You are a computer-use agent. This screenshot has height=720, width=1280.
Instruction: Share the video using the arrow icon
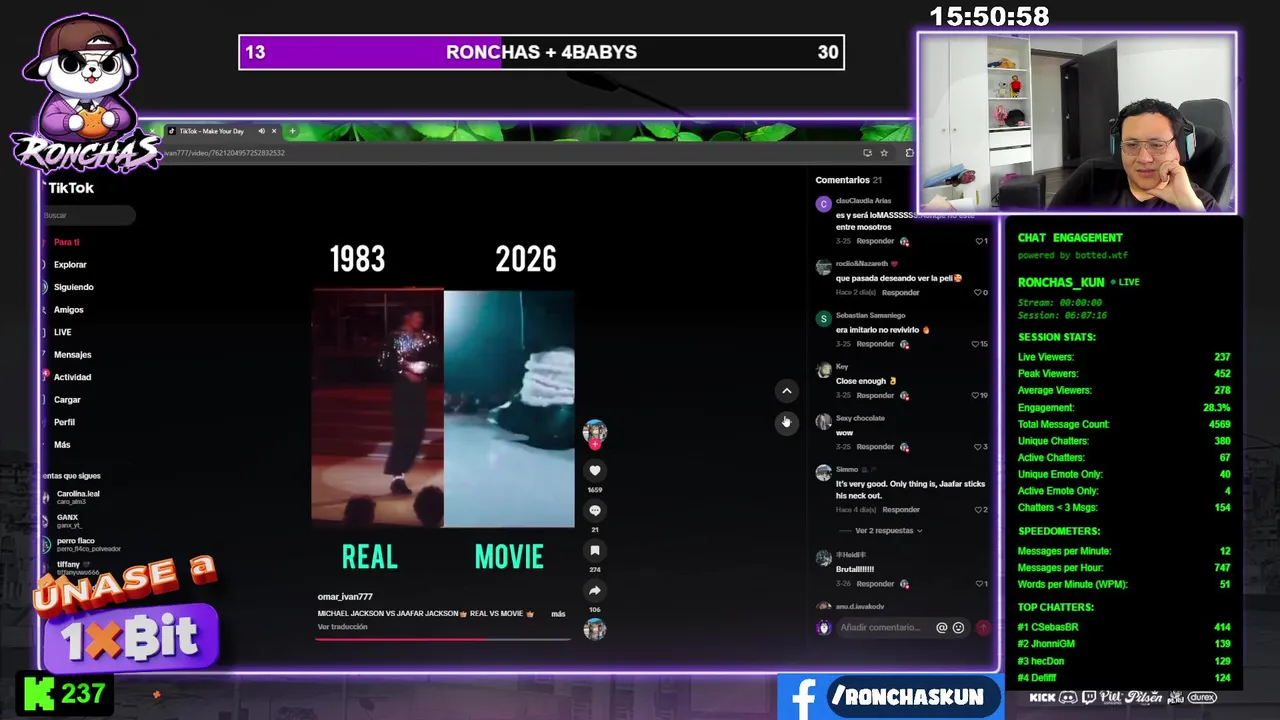click(x=595, y=590)
